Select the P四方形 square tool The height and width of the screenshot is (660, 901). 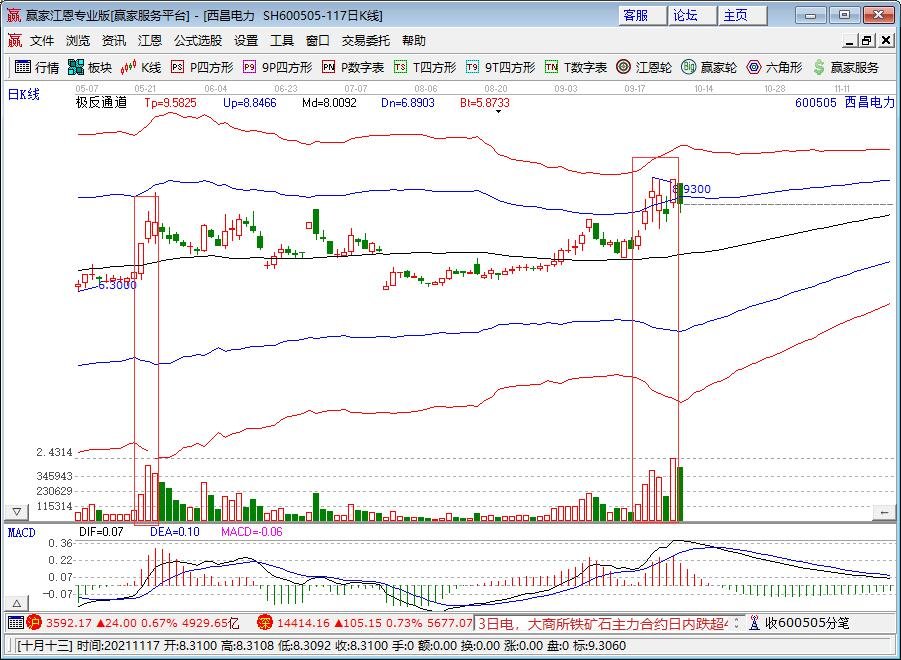(x=201, y=67)
